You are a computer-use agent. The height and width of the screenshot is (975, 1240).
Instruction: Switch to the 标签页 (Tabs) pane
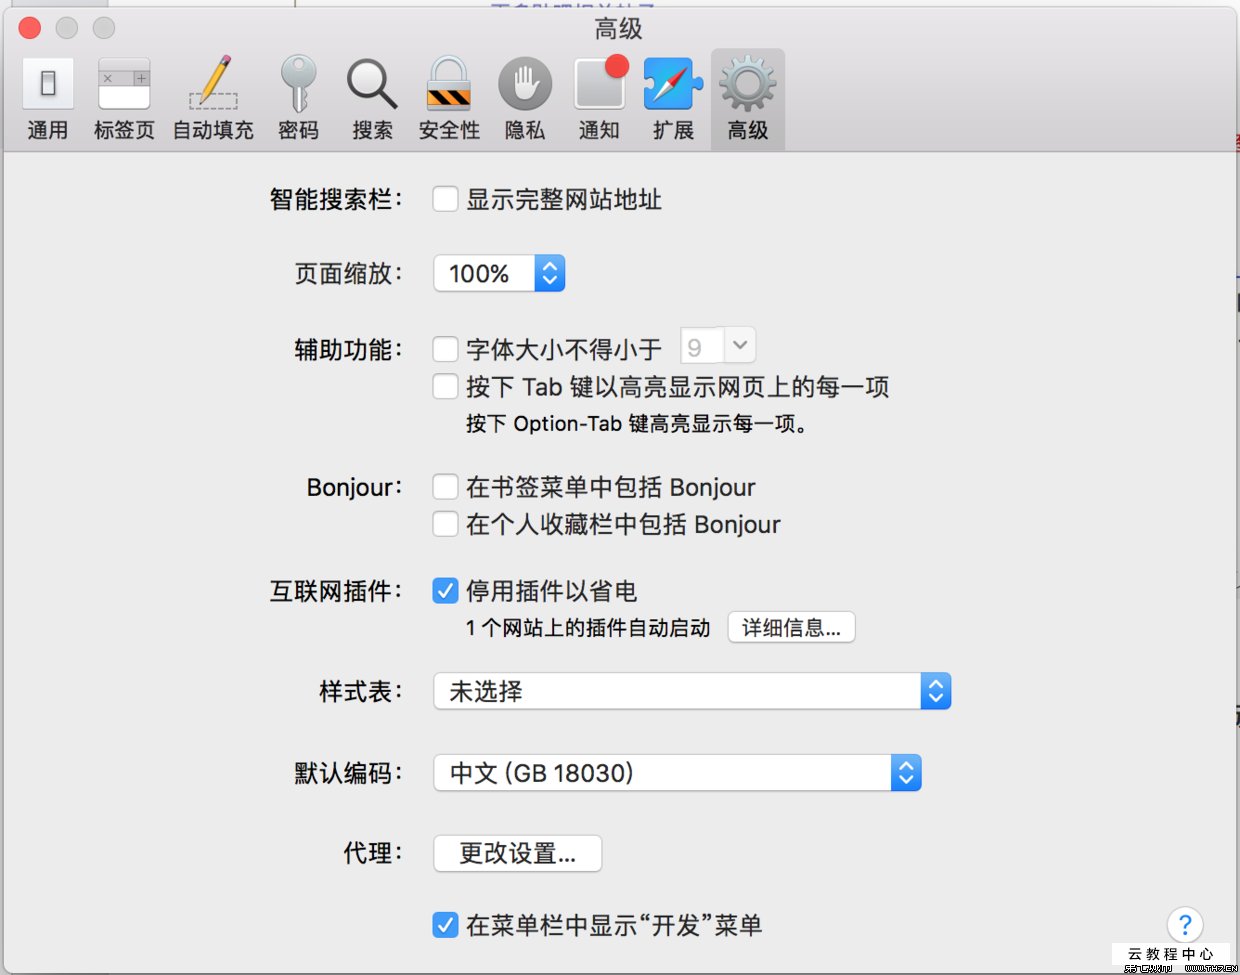click(123, 95)
